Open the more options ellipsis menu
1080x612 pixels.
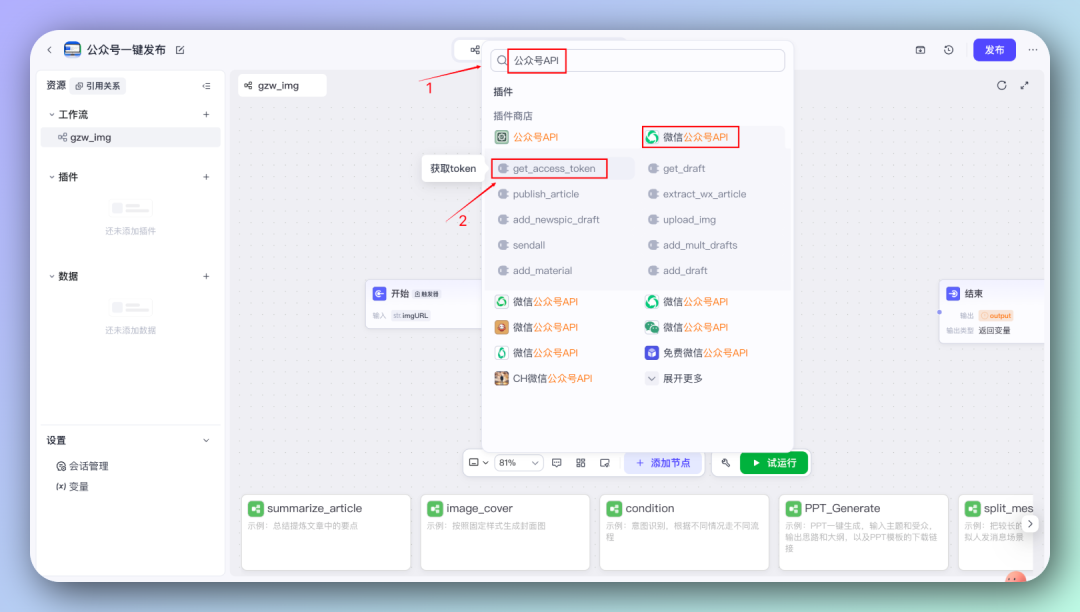[1032, 50]
